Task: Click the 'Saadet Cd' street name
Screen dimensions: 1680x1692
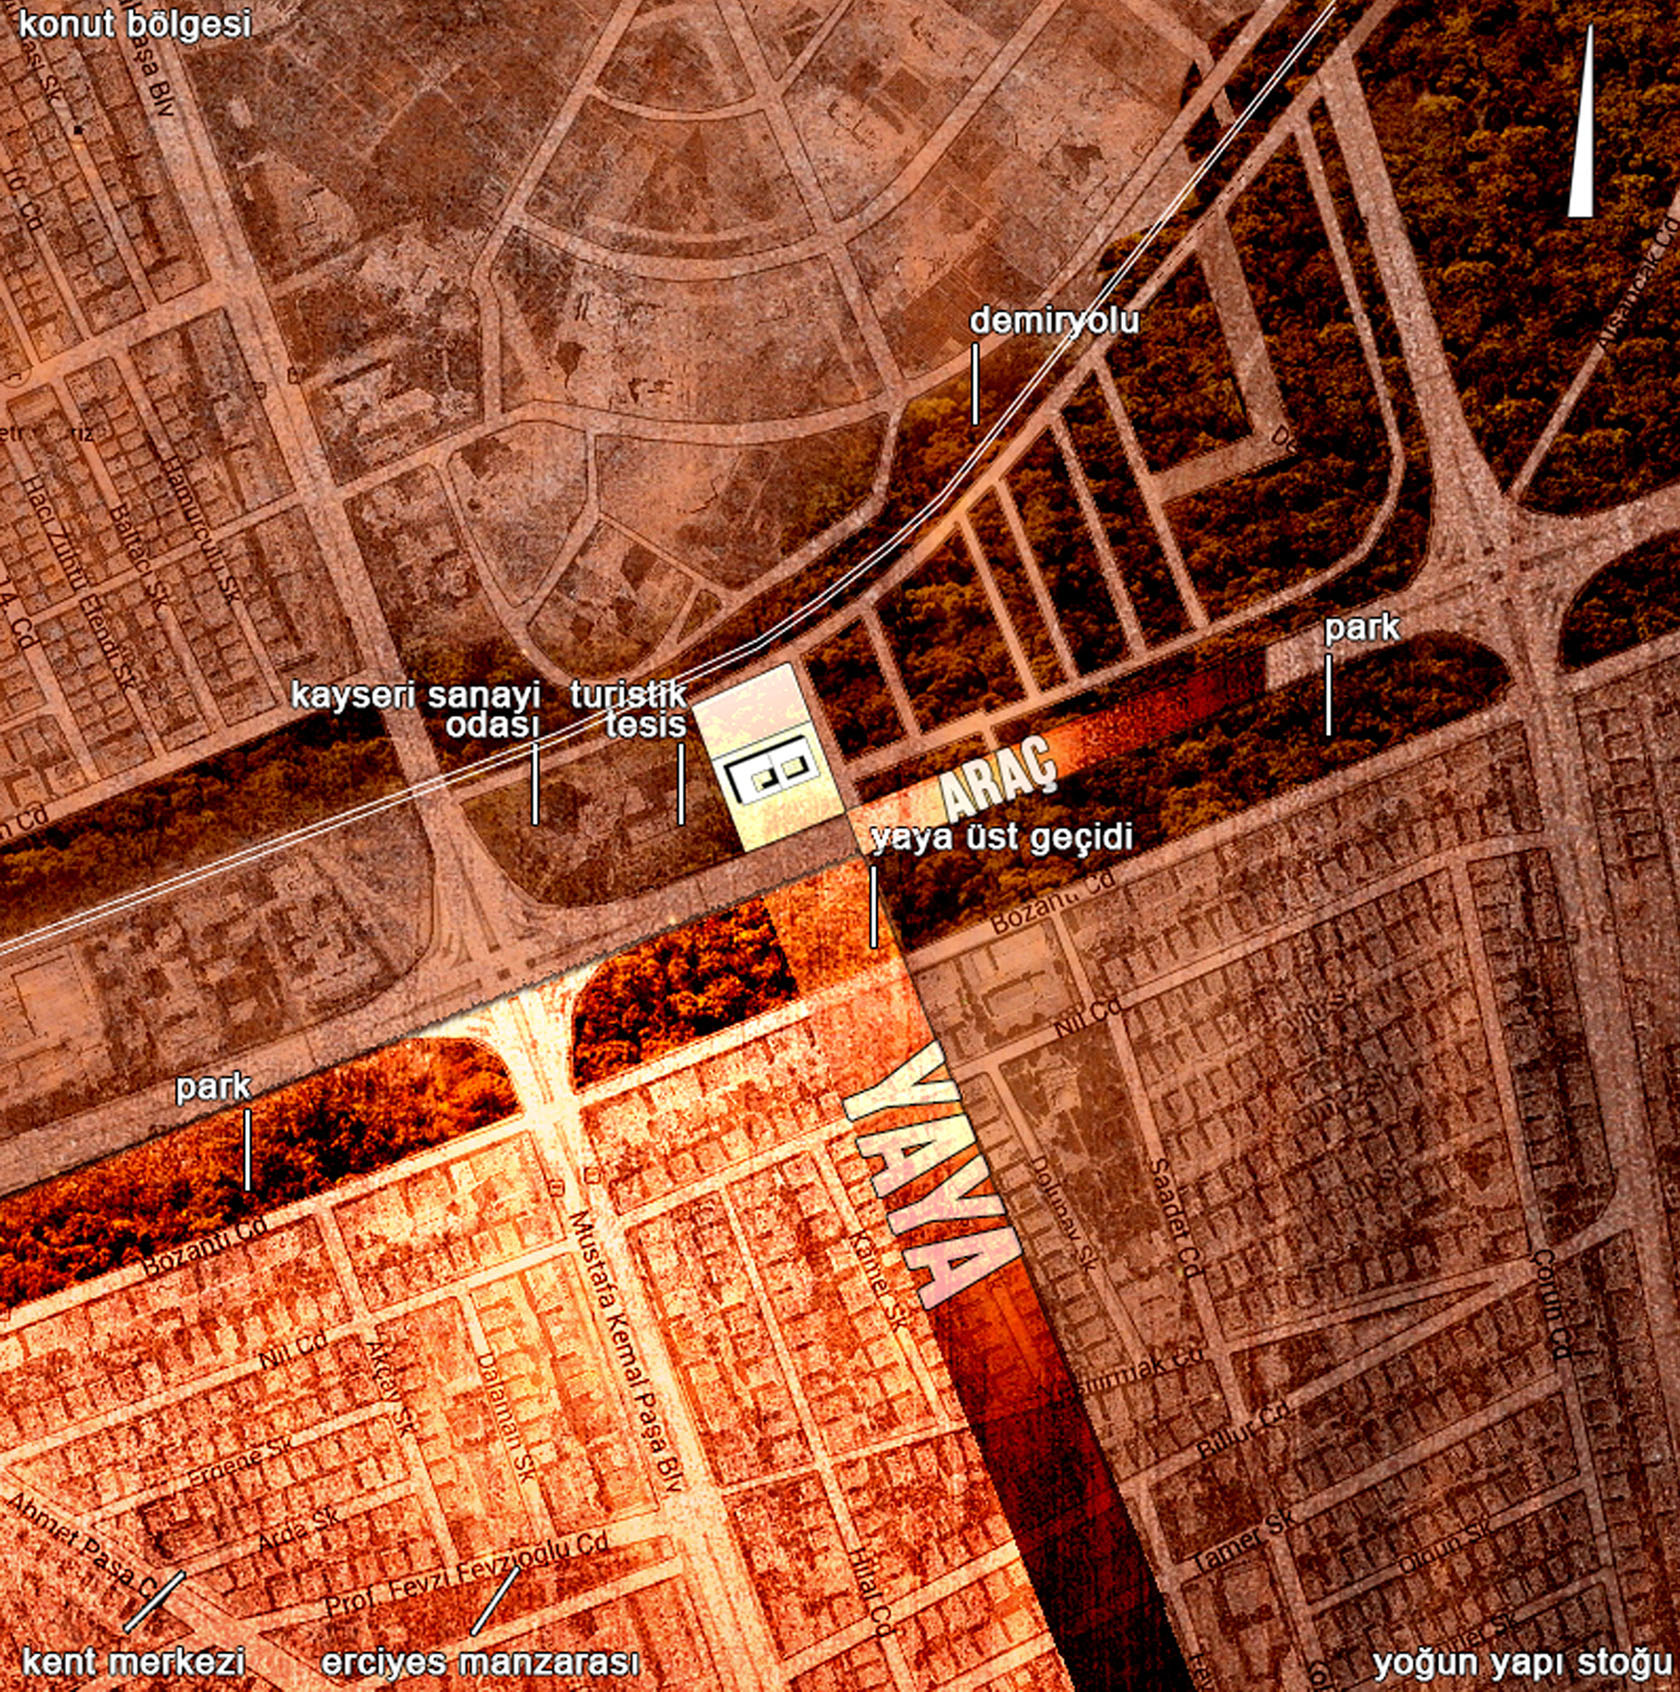Action: pyautogui.click(x=1175, y=1218)
